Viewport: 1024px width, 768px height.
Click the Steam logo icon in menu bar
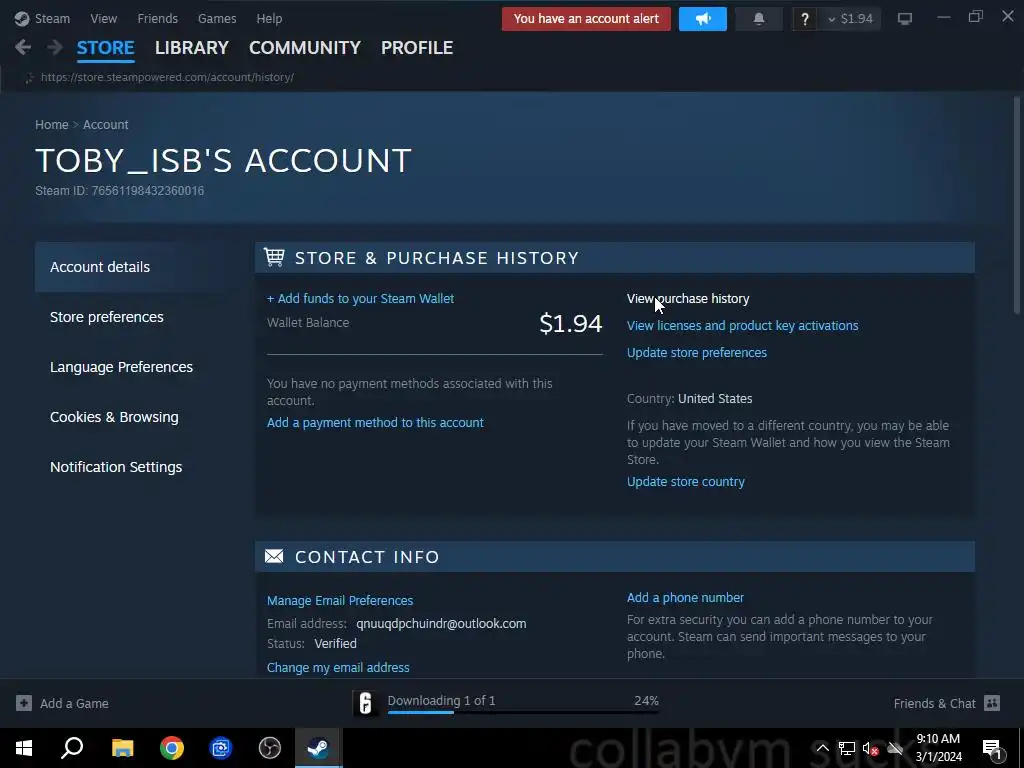pyautogui.click(x=22, y=19)
